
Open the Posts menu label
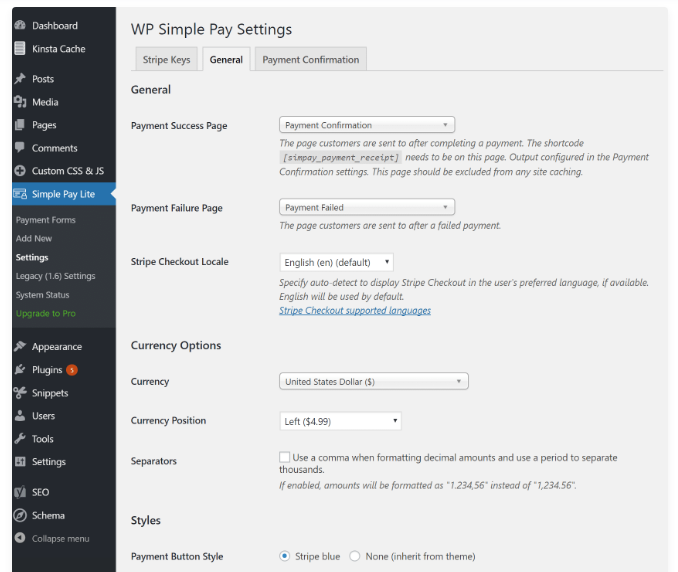coord(43,79)
